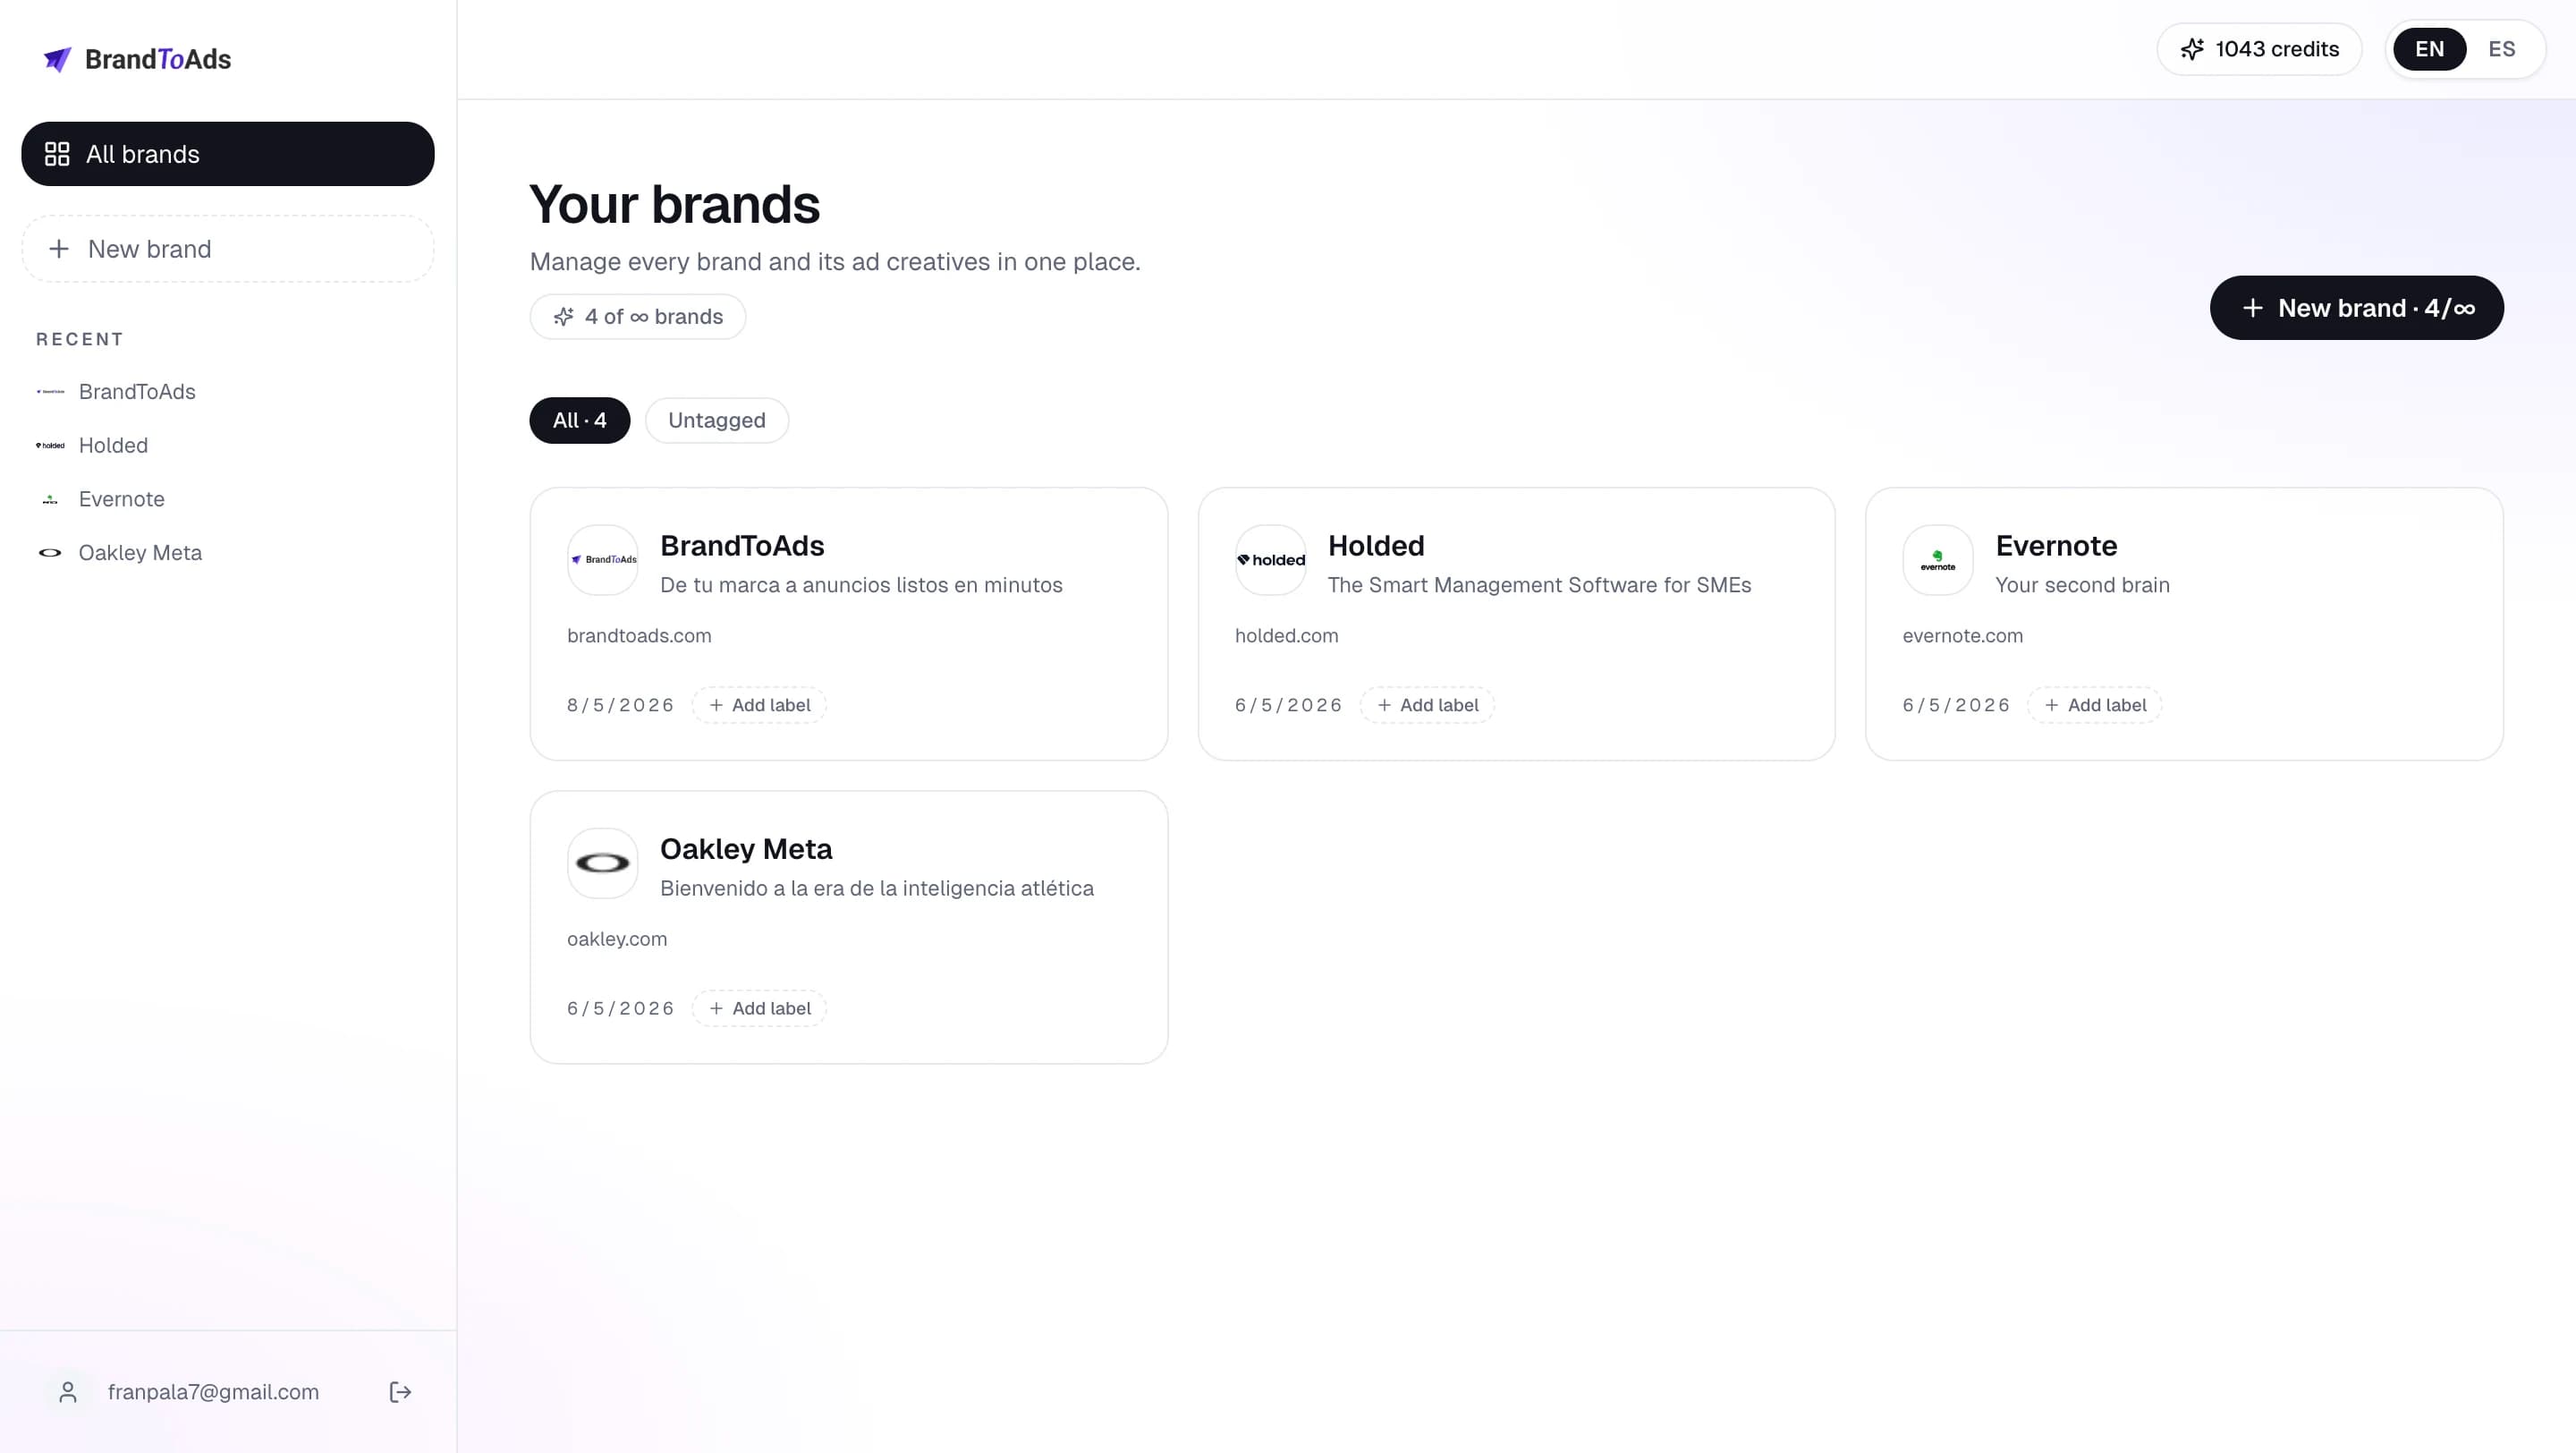Open BrandToAds from the Recent list
The height and width of the screenshot is (1453, 2576).
tap(137, 392)
